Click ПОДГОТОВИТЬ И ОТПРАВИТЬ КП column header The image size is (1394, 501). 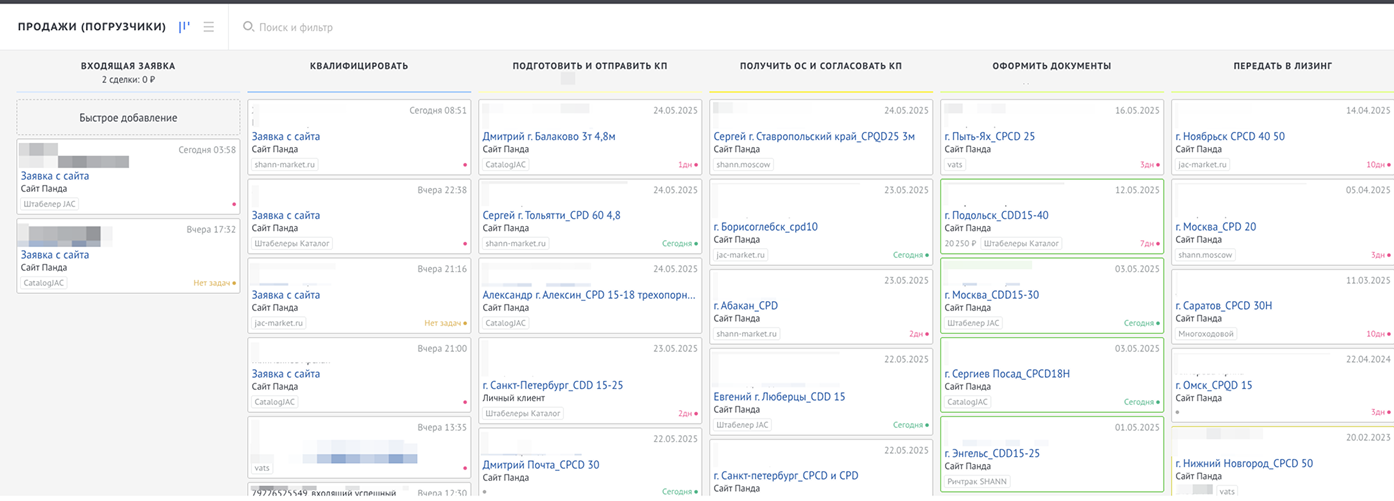pos(590,66)
